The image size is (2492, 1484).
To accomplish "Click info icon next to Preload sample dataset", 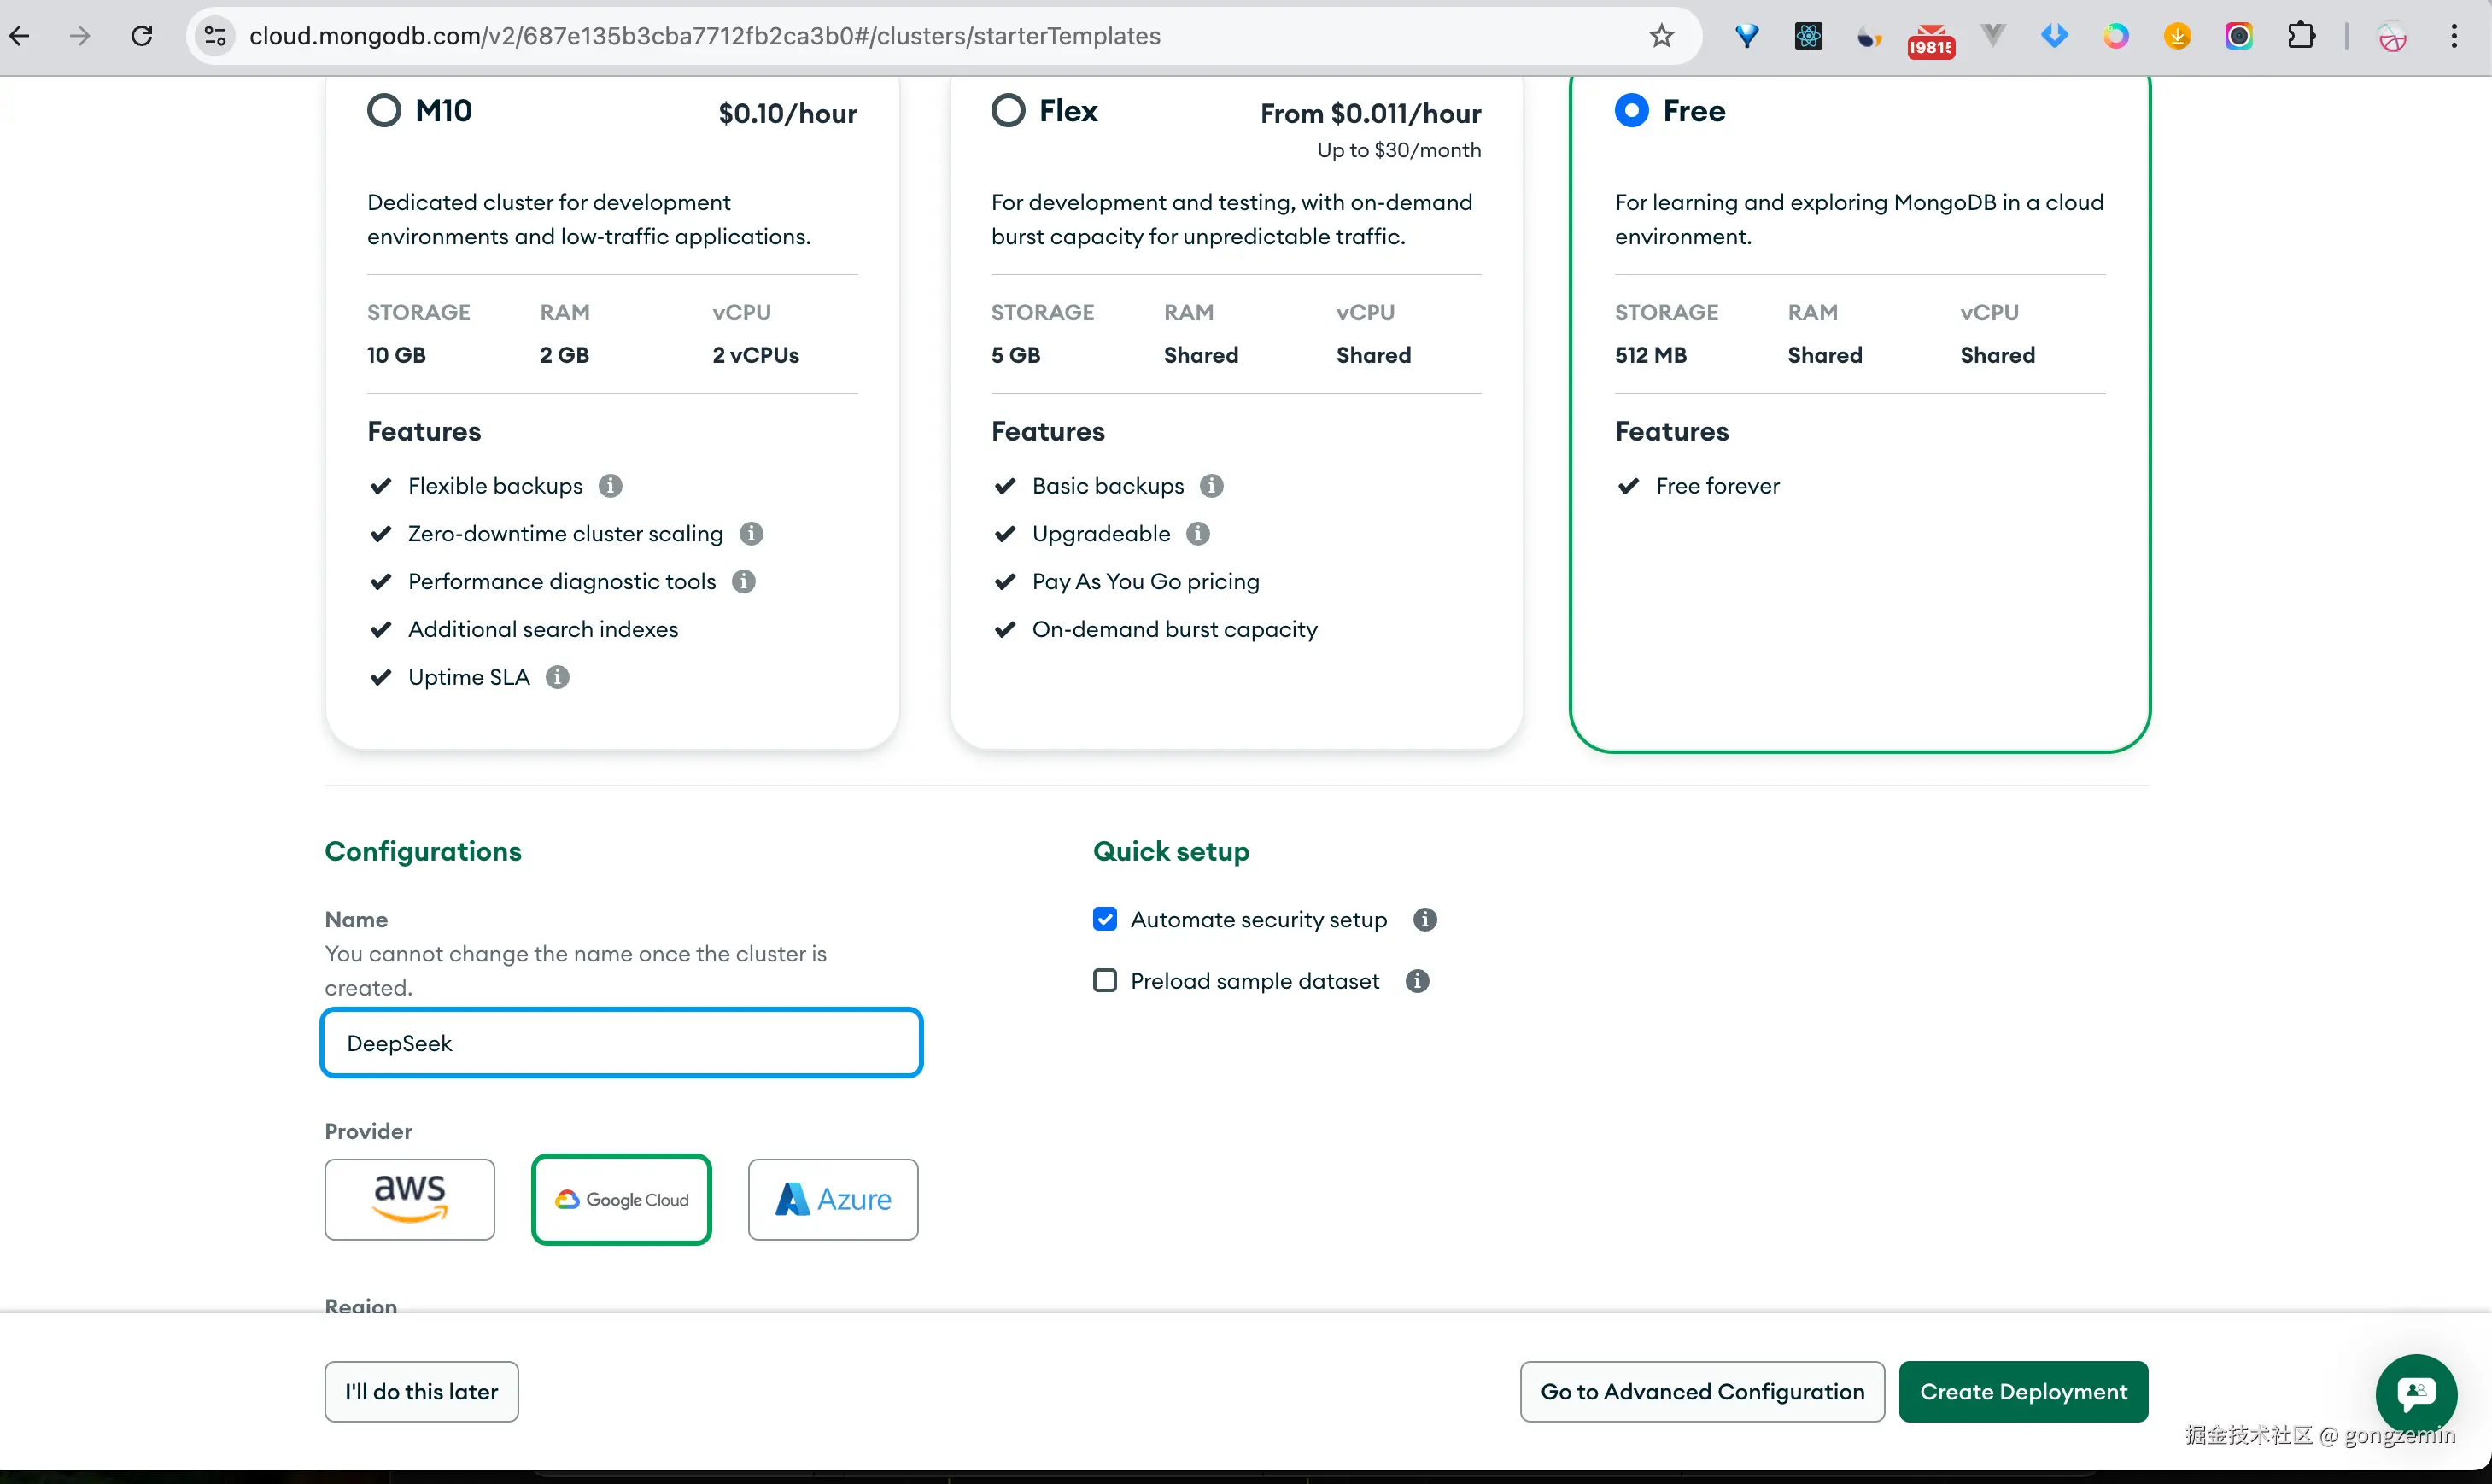I will point(1416,981).
